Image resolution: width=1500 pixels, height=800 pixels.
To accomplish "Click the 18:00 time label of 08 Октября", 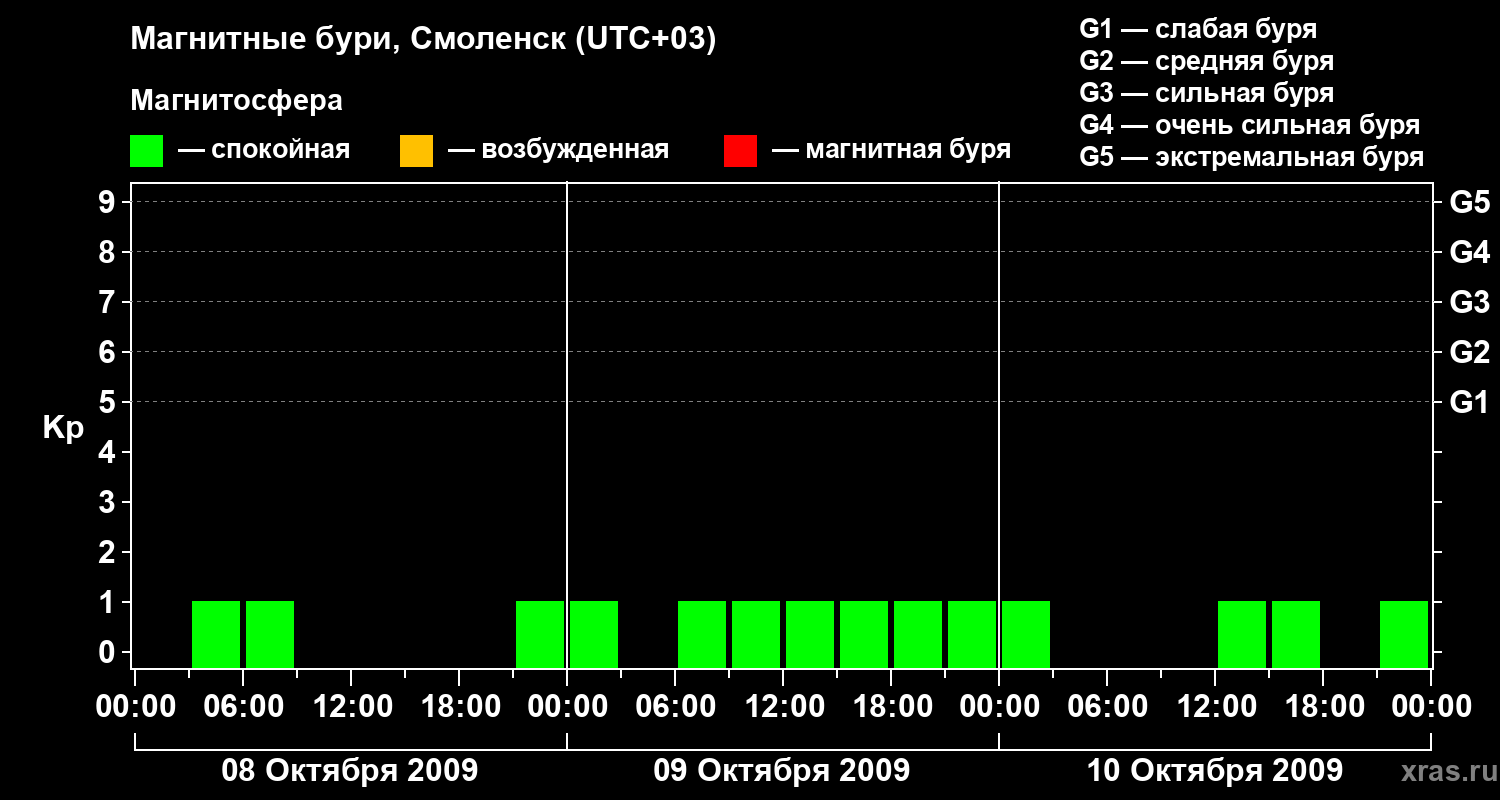I will tap(459, 707).
